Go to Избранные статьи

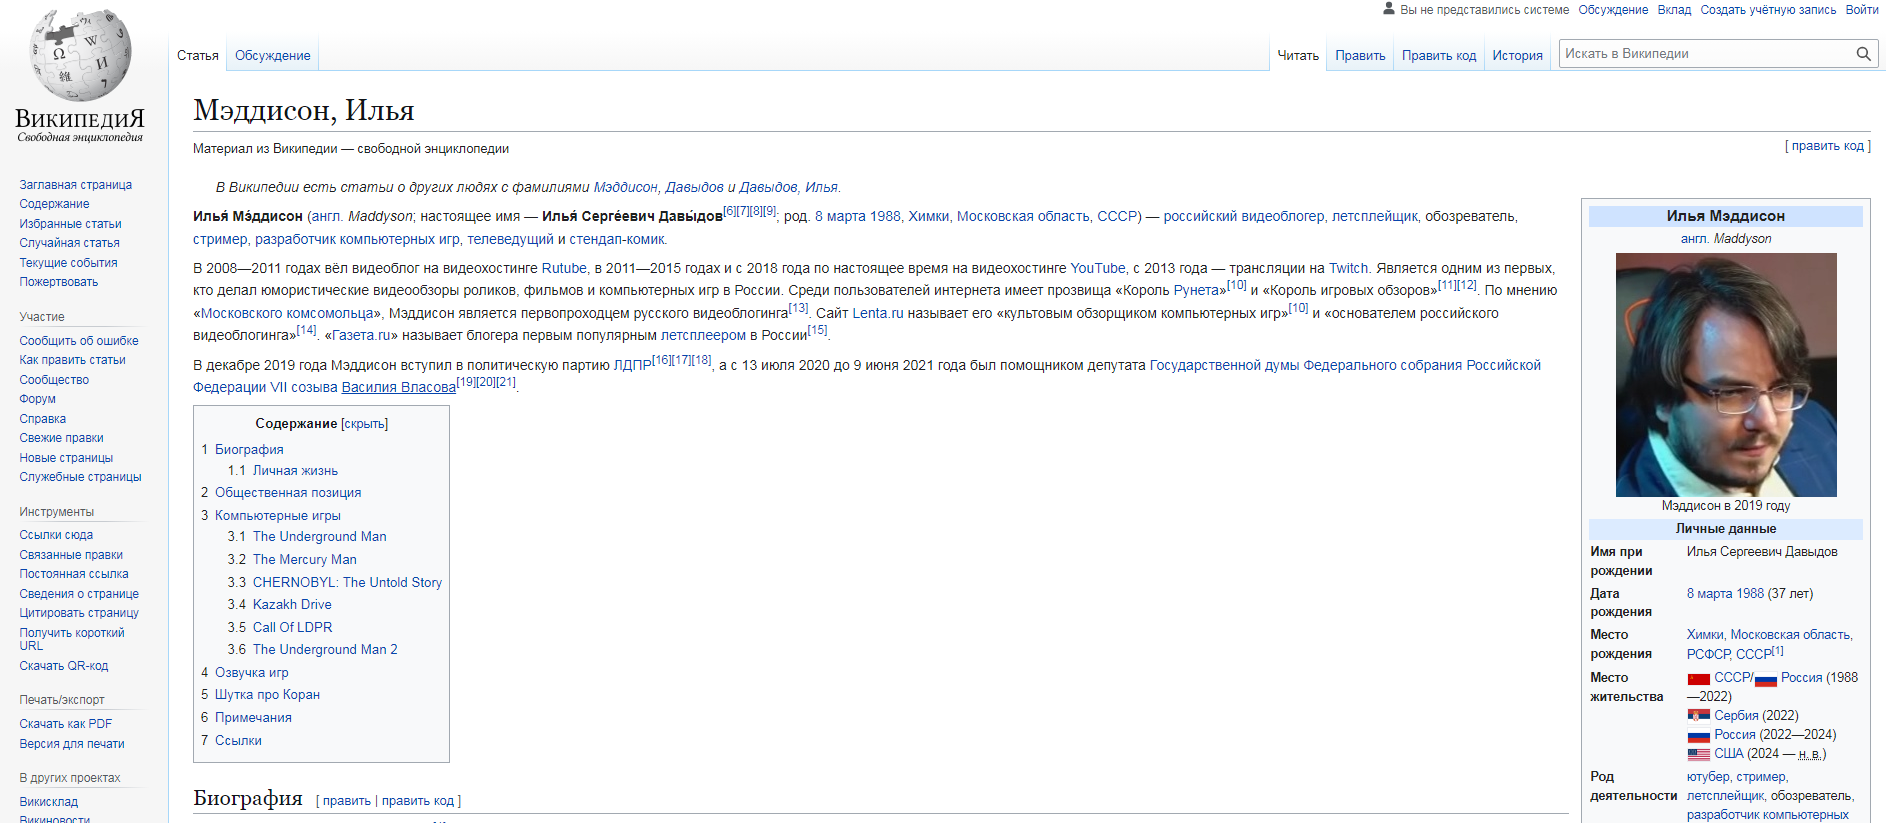click(x=71, y=224)
